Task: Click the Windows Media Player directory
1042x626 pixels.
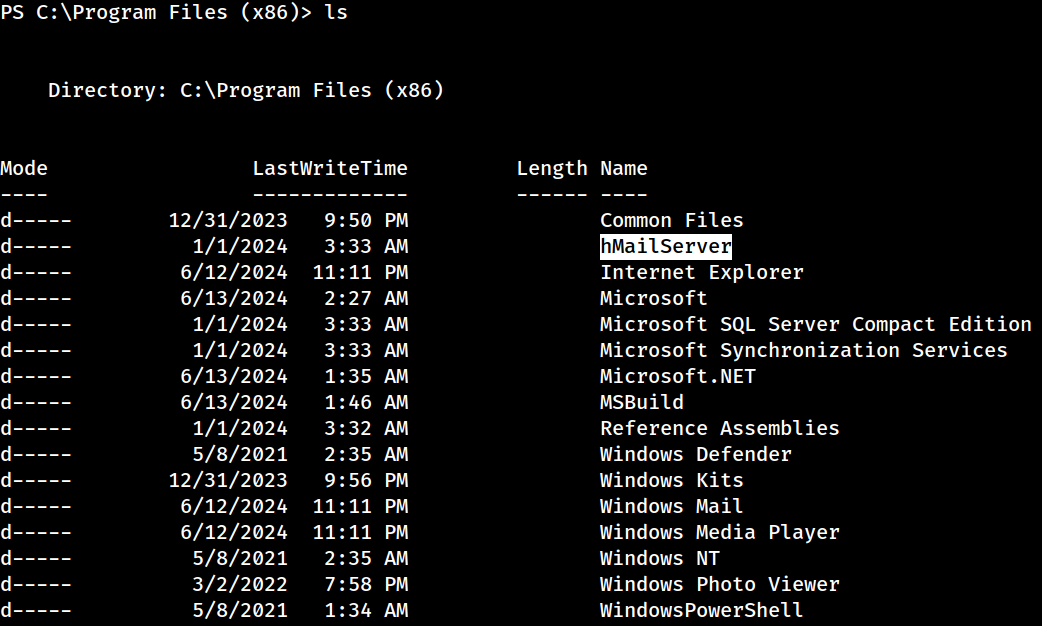Action: (x=720, y=532)
